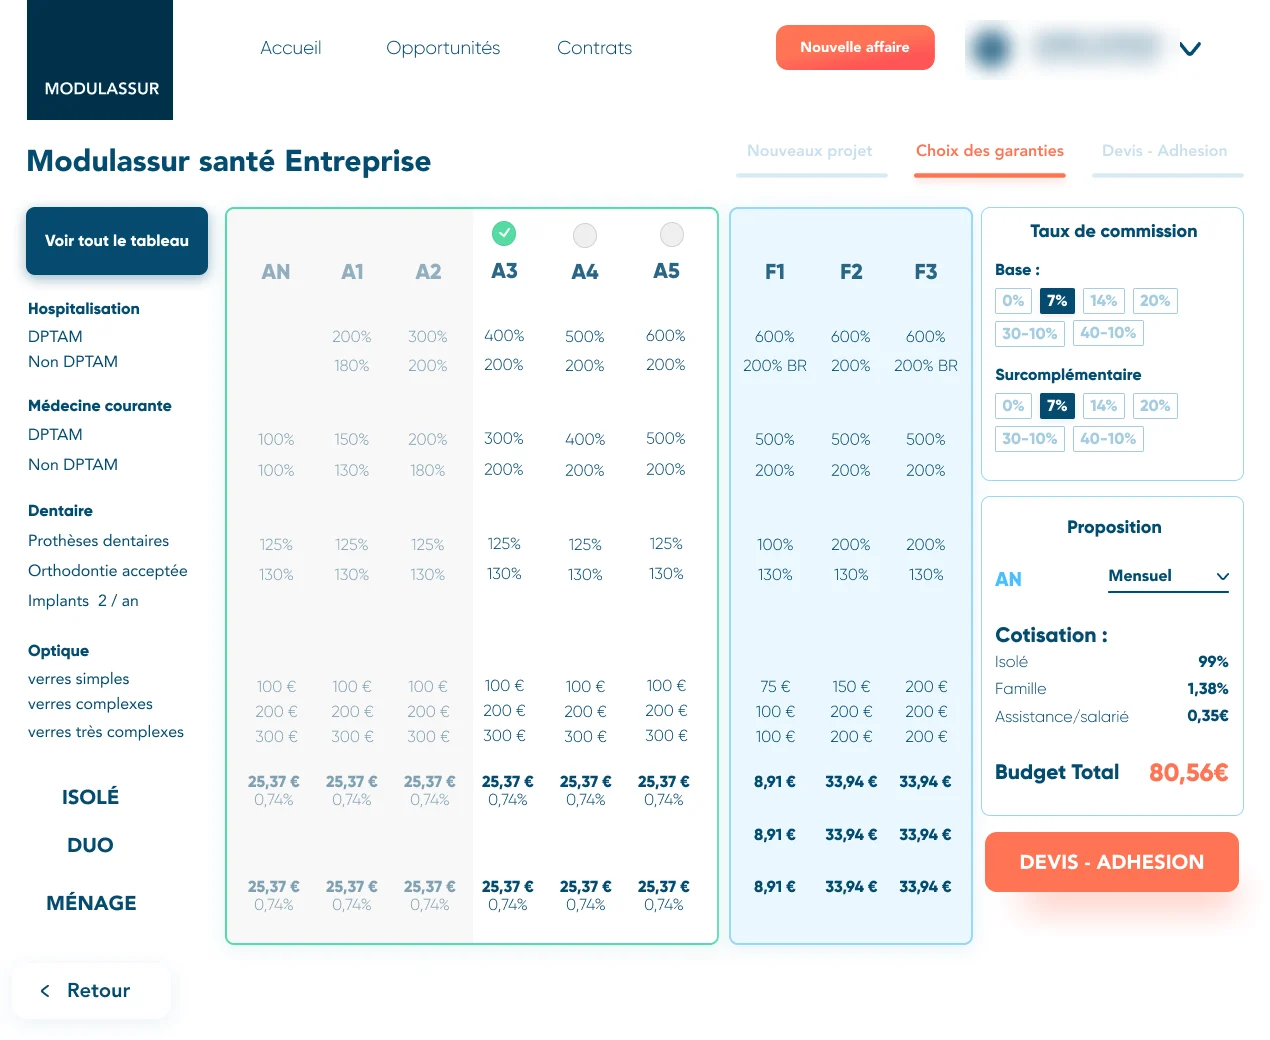Click the DUO row label
1270x1040 pixels.
90,845
